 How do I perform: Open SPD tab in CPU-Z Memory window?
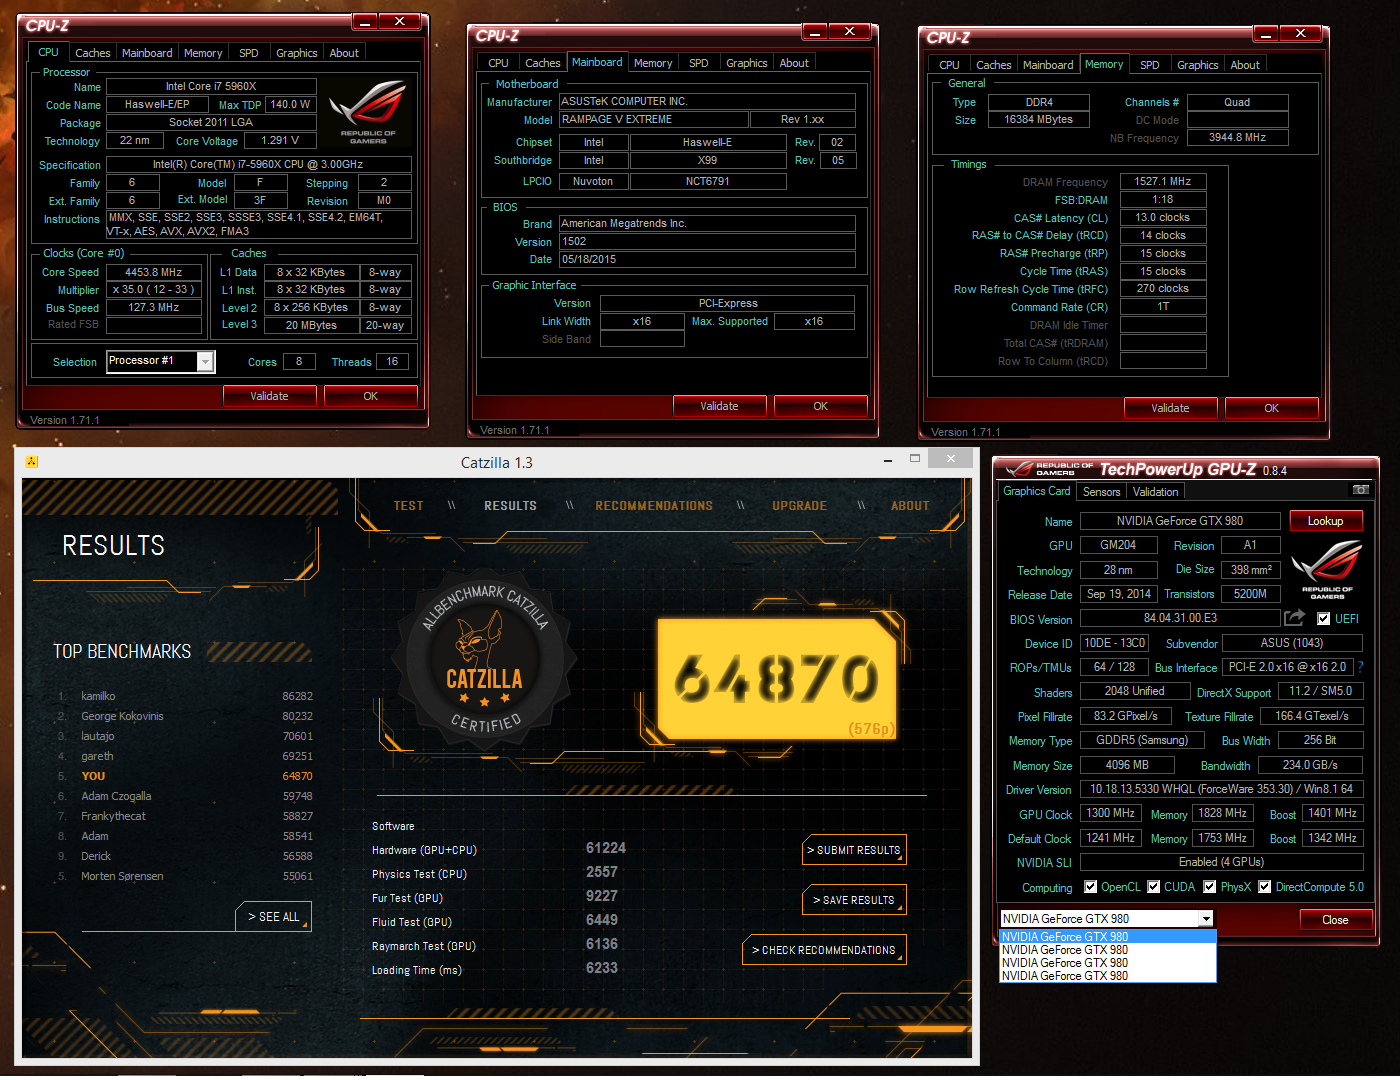1150,65
